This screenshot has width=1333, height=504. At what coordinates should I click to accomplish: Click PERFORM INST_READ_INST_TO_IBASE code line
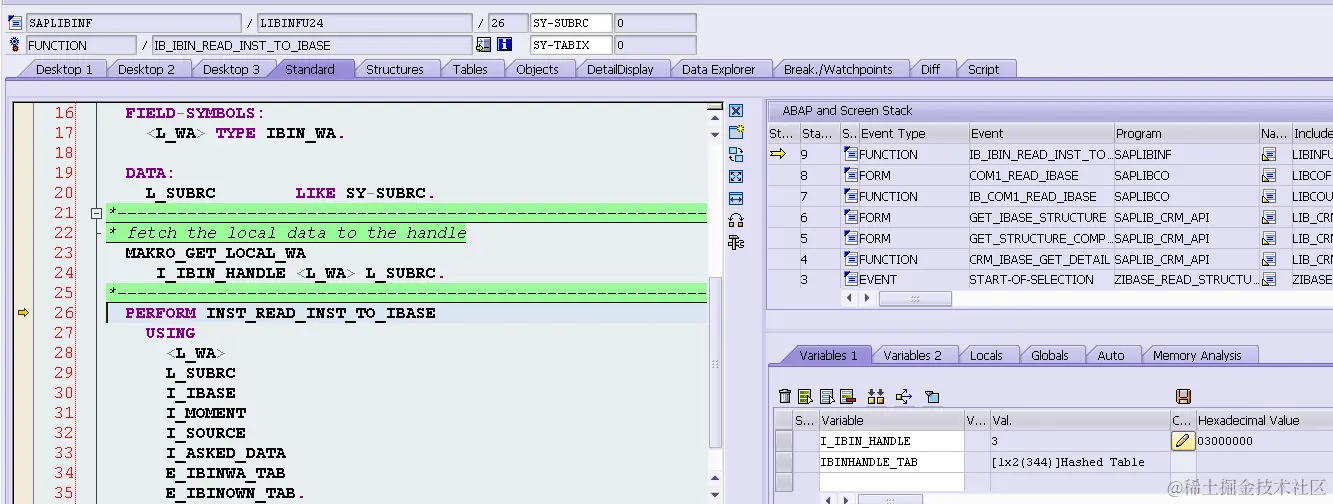[280, 313]
